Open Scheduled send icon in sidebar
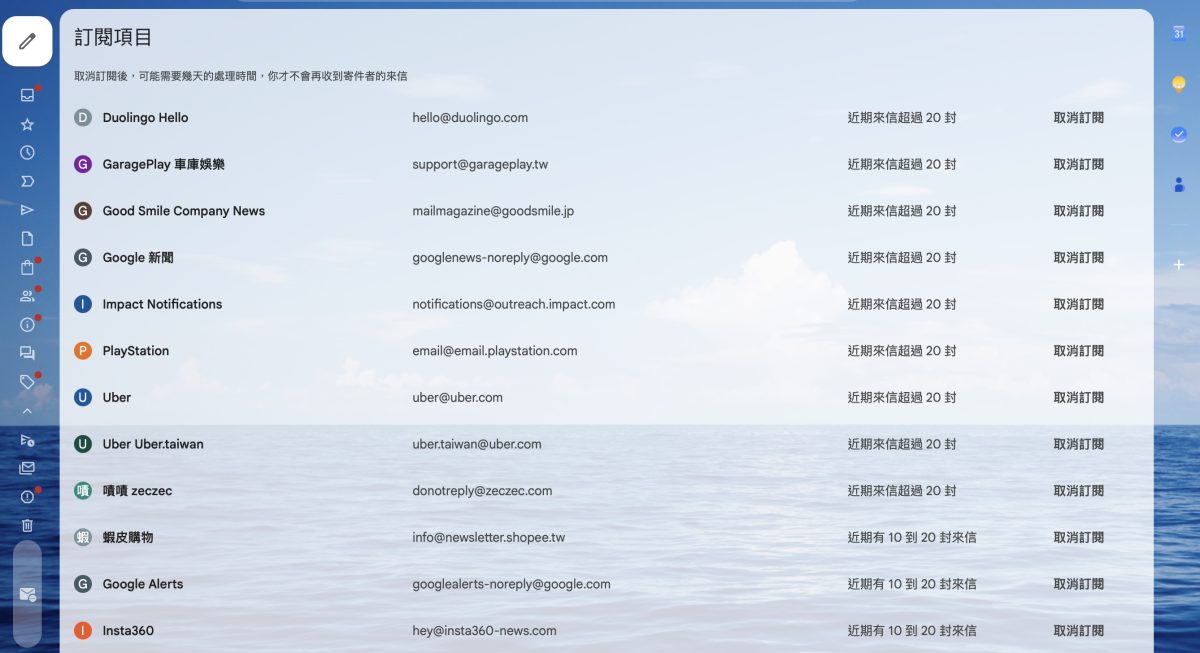Screen dimensions: 1200x653 pos(27,440)
